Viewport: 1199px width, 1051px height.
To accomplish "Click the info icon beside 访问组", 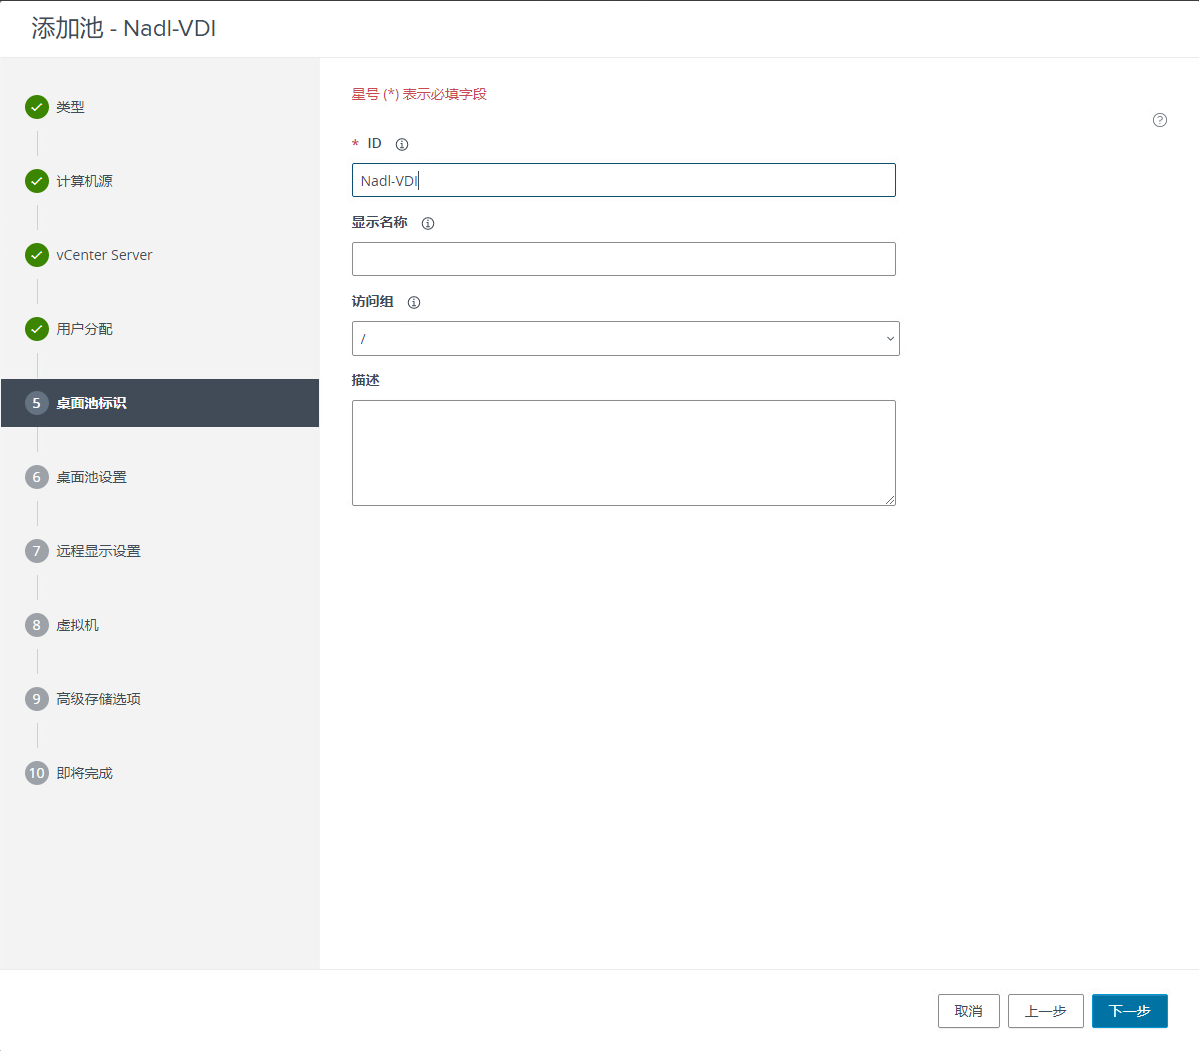I will tap(414, 302).
